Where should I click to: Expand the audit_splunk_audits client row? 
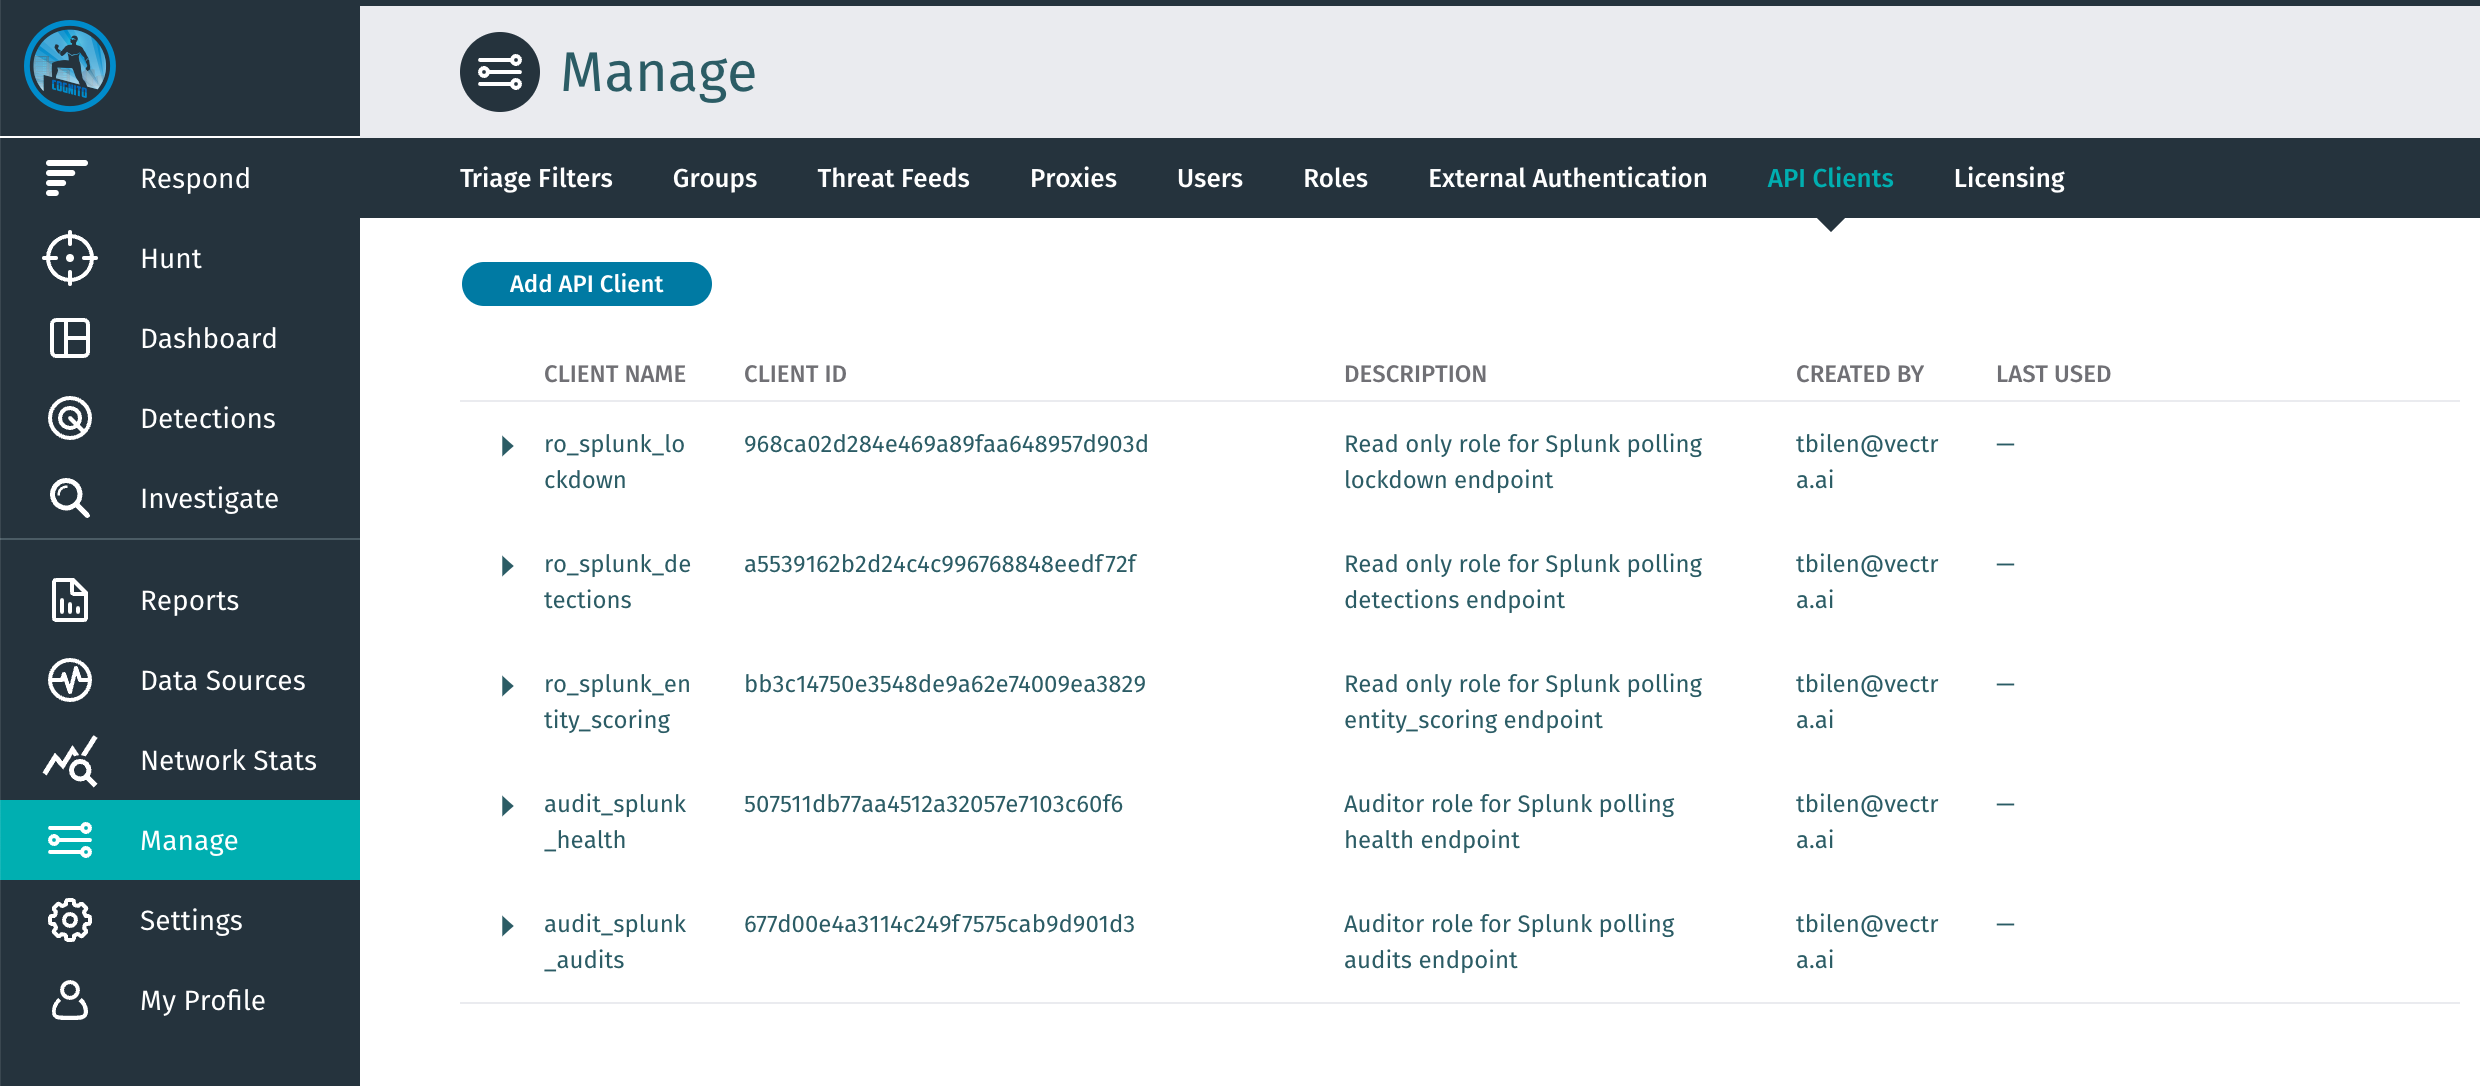[507, 925]
